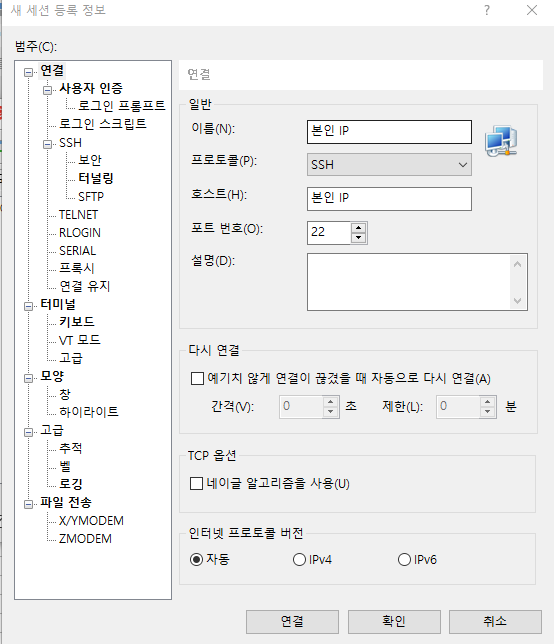The image size is (554, 644).
Task: Select 터널링 tree item
Action: point(96,178)
